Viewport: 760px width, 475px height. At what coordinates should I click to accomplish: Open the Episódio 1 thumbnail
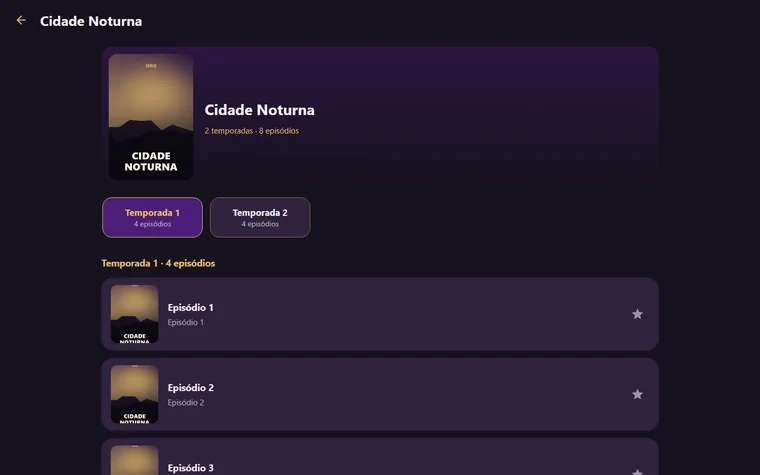coord(134,314)
